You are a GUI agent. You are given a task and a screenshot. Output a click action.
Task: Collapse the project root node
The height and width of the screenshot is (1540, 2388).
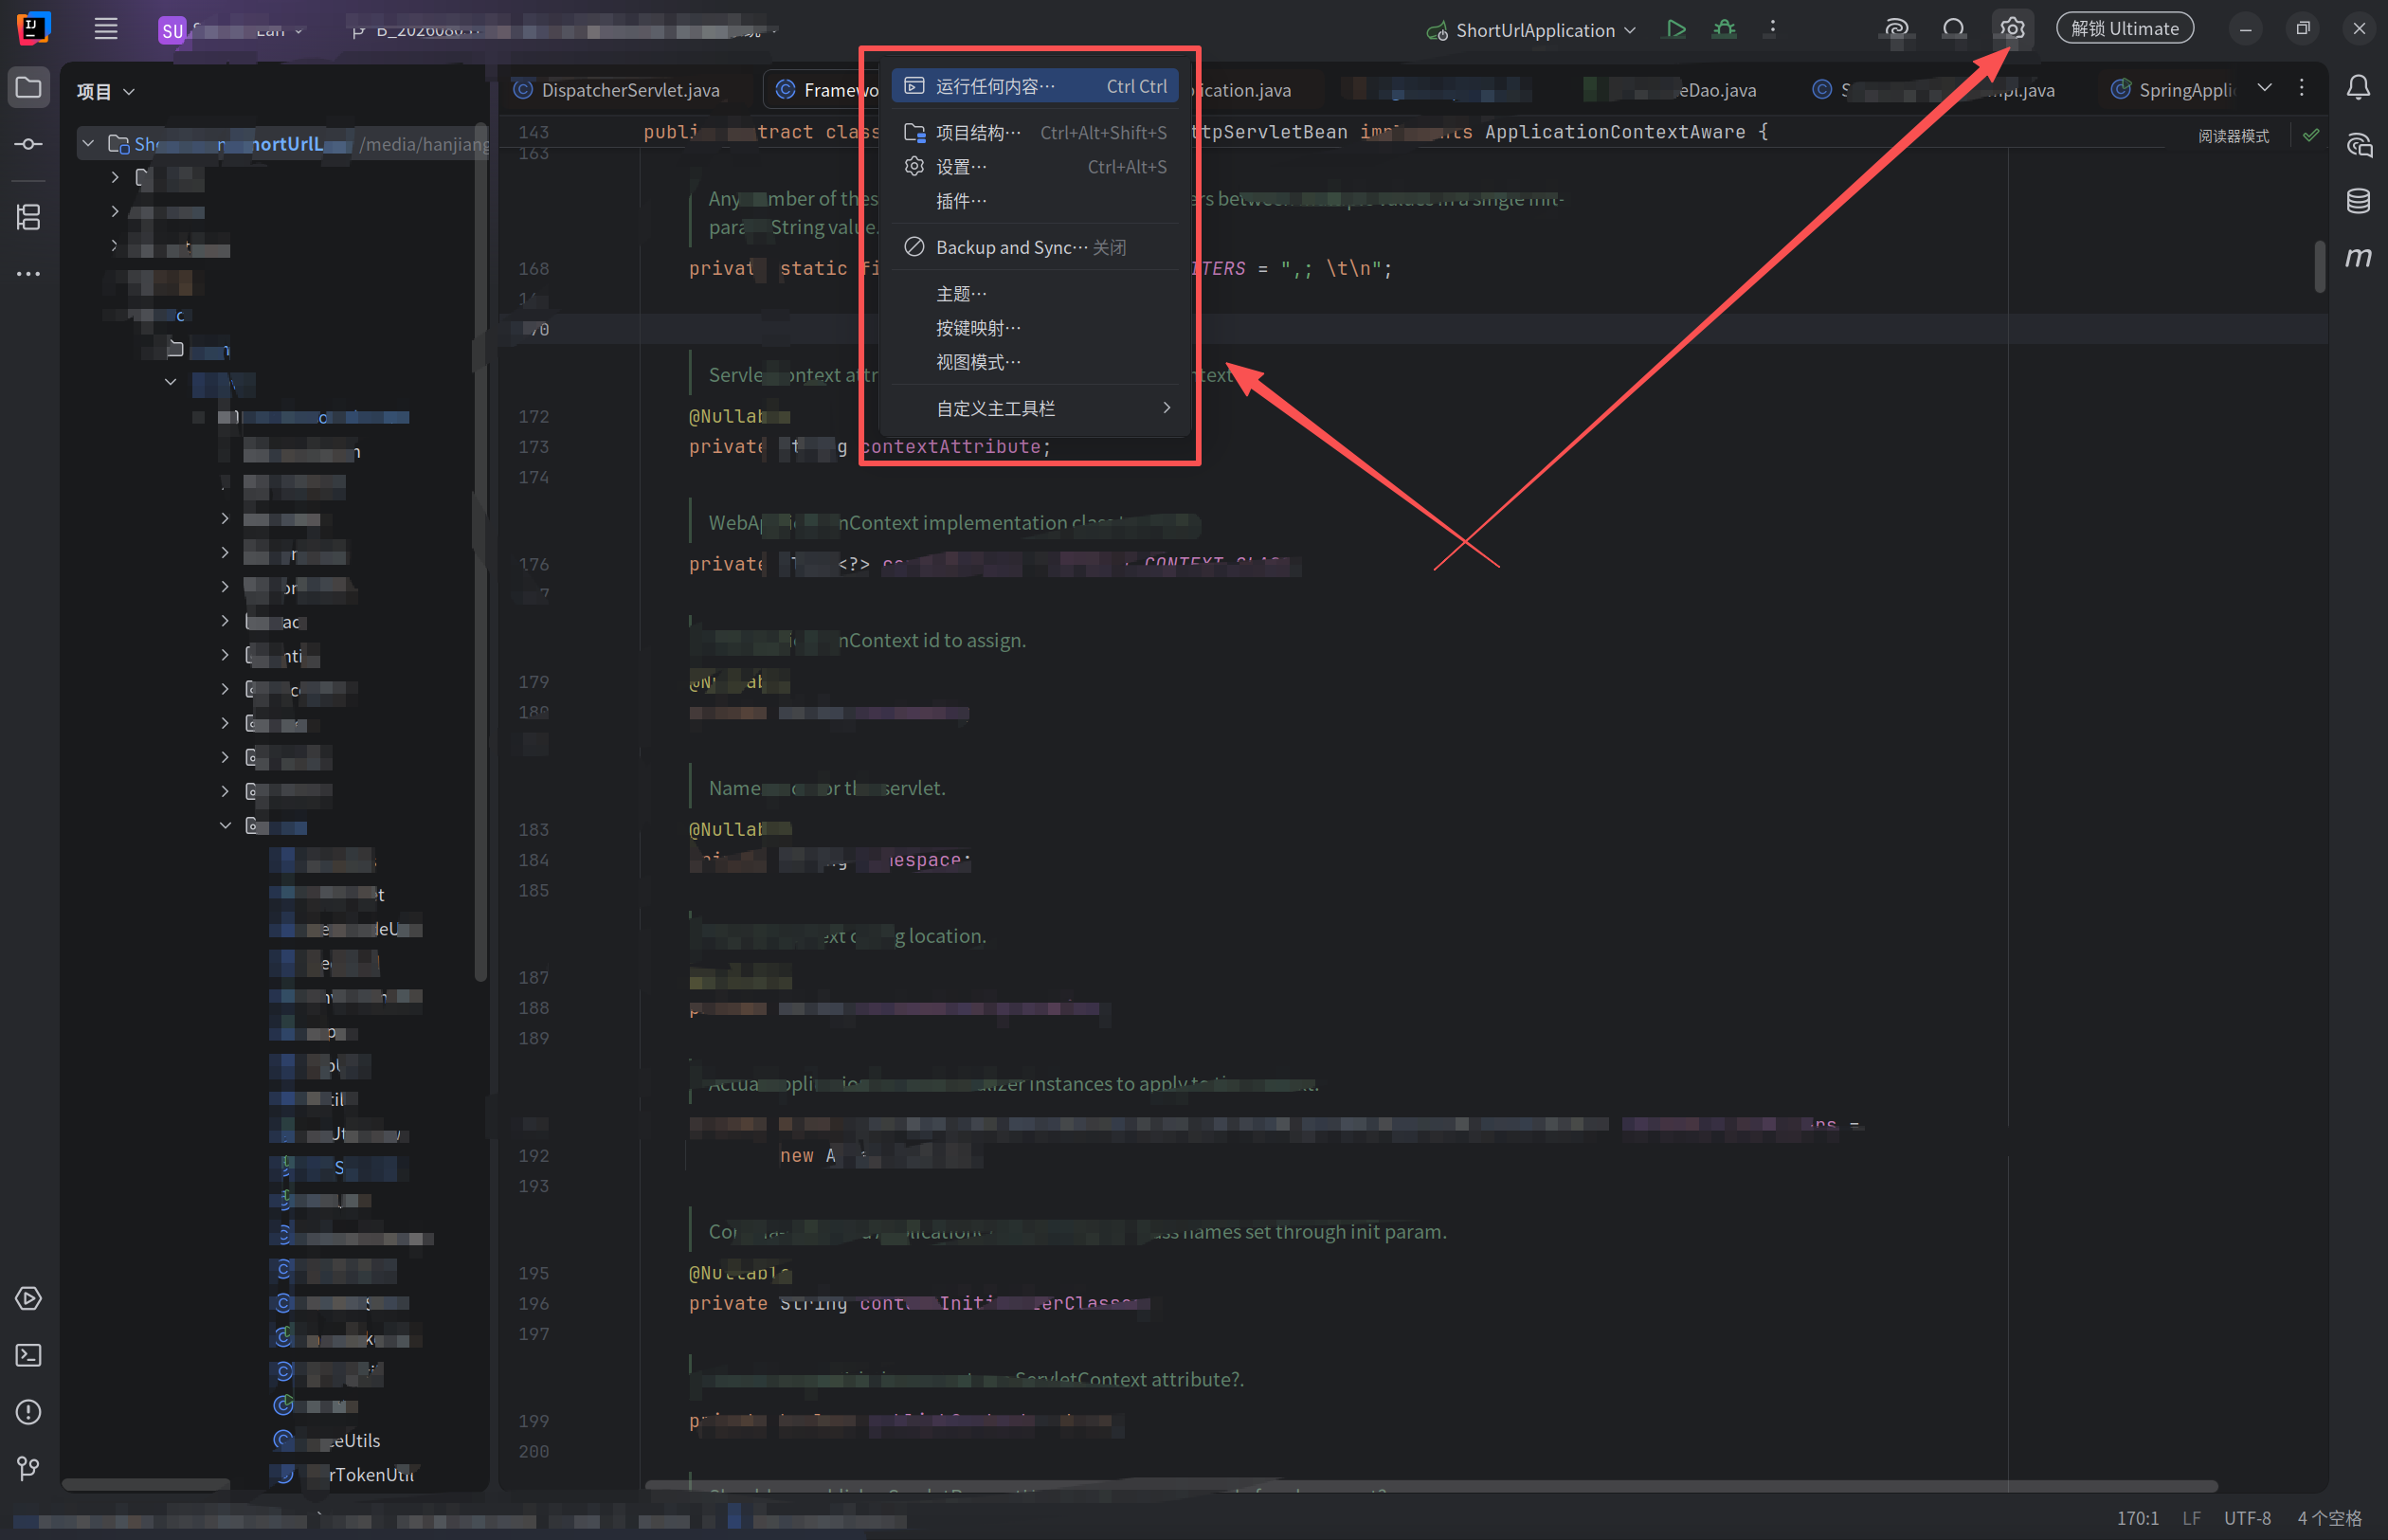(88, 143)
